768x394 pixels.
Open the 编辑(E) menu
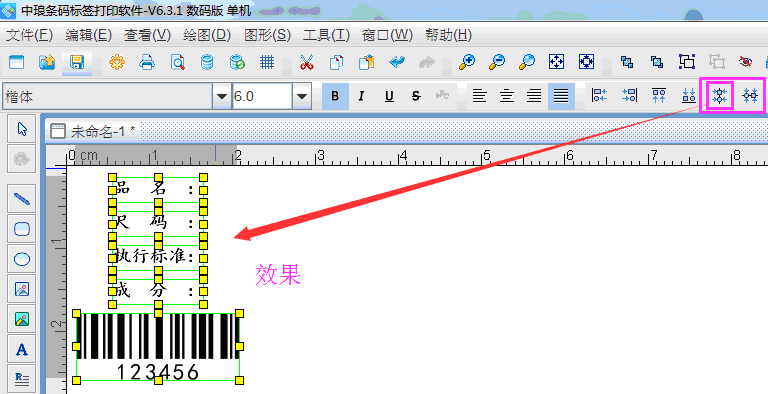click(89, 35)
